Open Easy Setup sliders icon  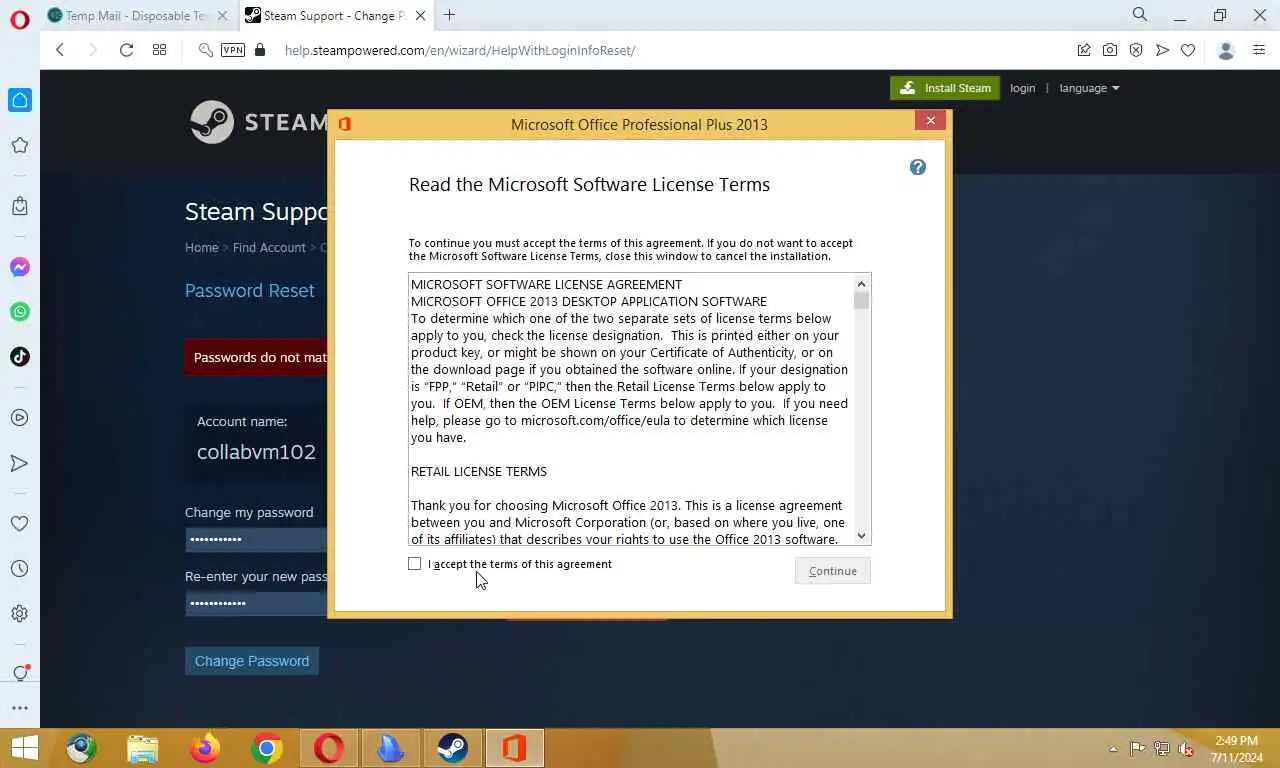[1259, 50]
